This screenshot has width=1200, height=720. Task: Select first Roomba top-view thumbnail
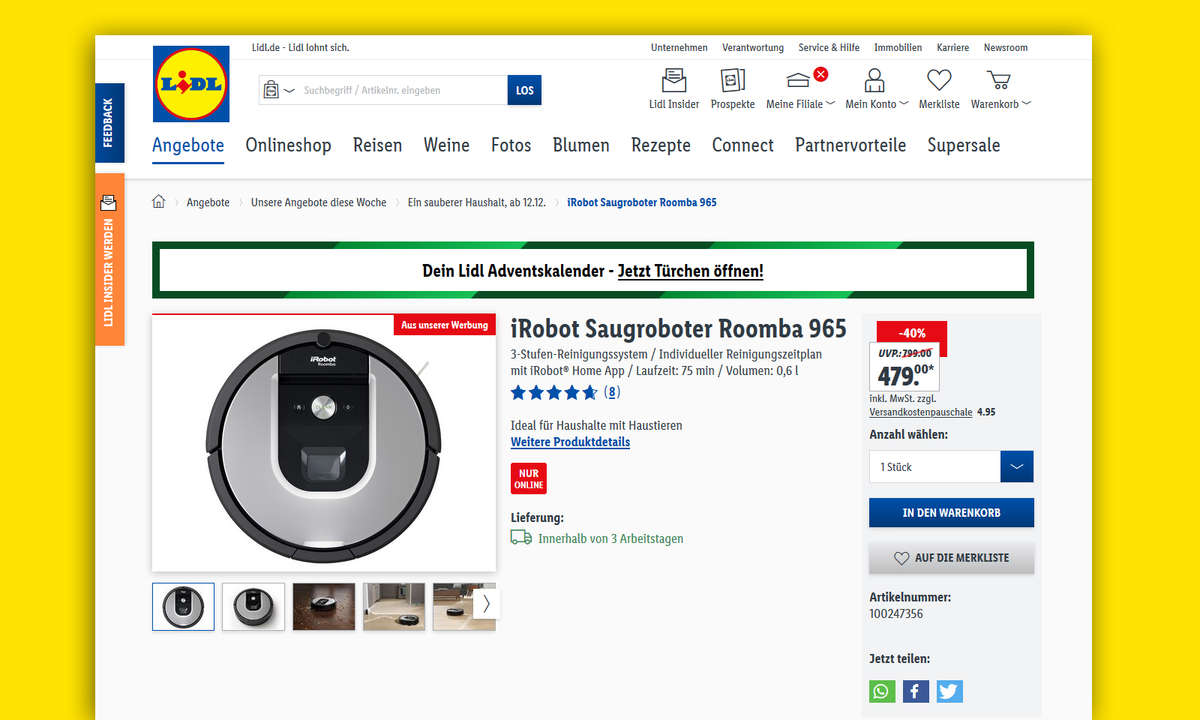click(x=183, y=607)
